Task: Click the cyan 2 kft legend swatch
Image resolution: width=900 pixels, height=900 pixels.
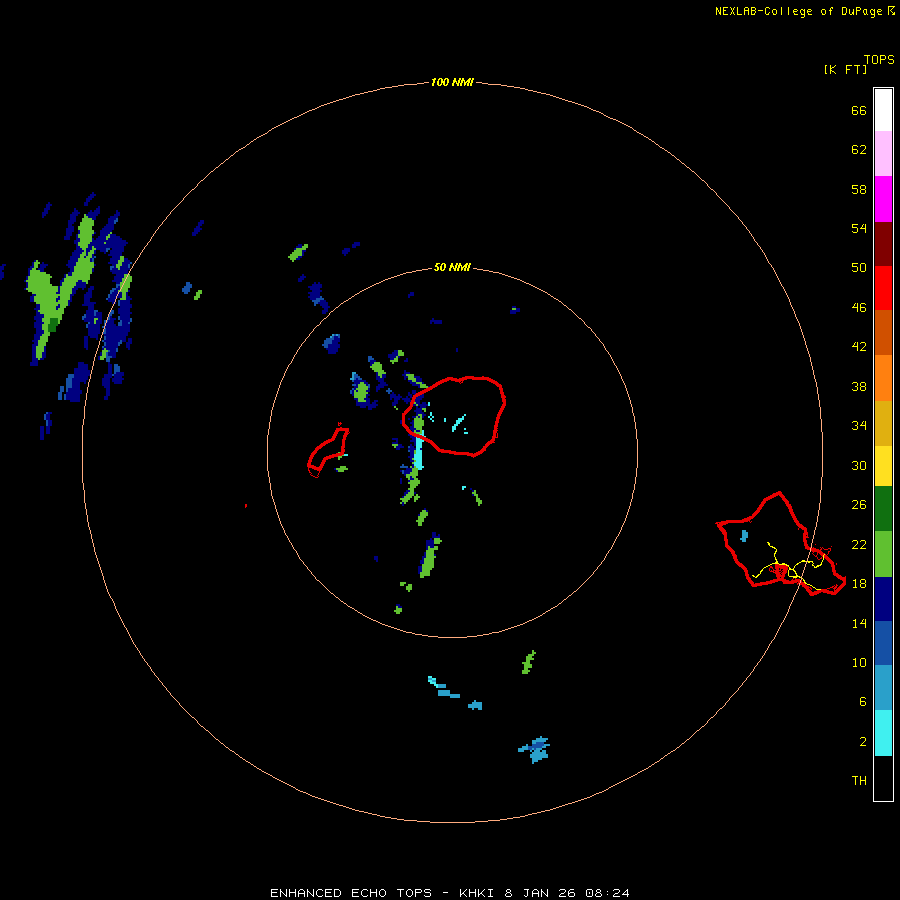Action: [883, 733]
